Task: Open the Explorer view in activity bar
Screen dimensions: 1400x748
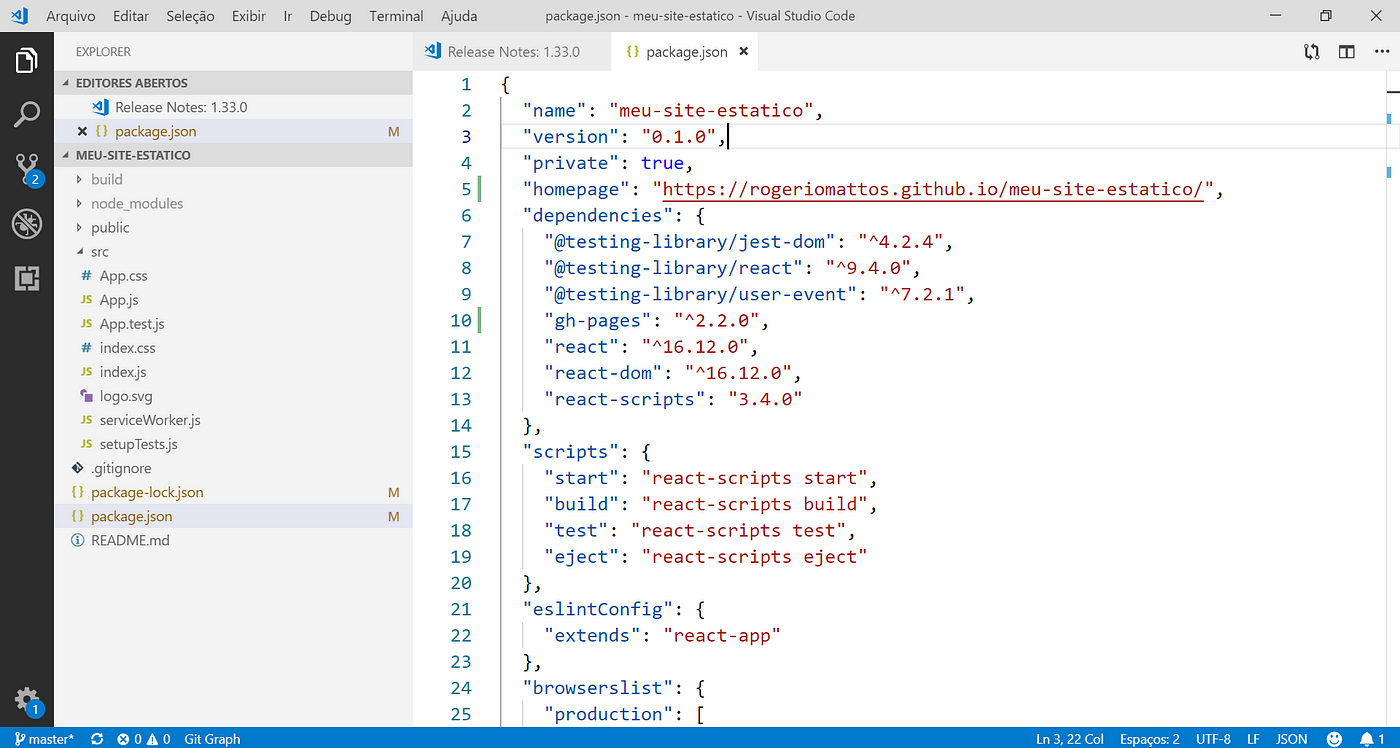Action: point(27,60)
